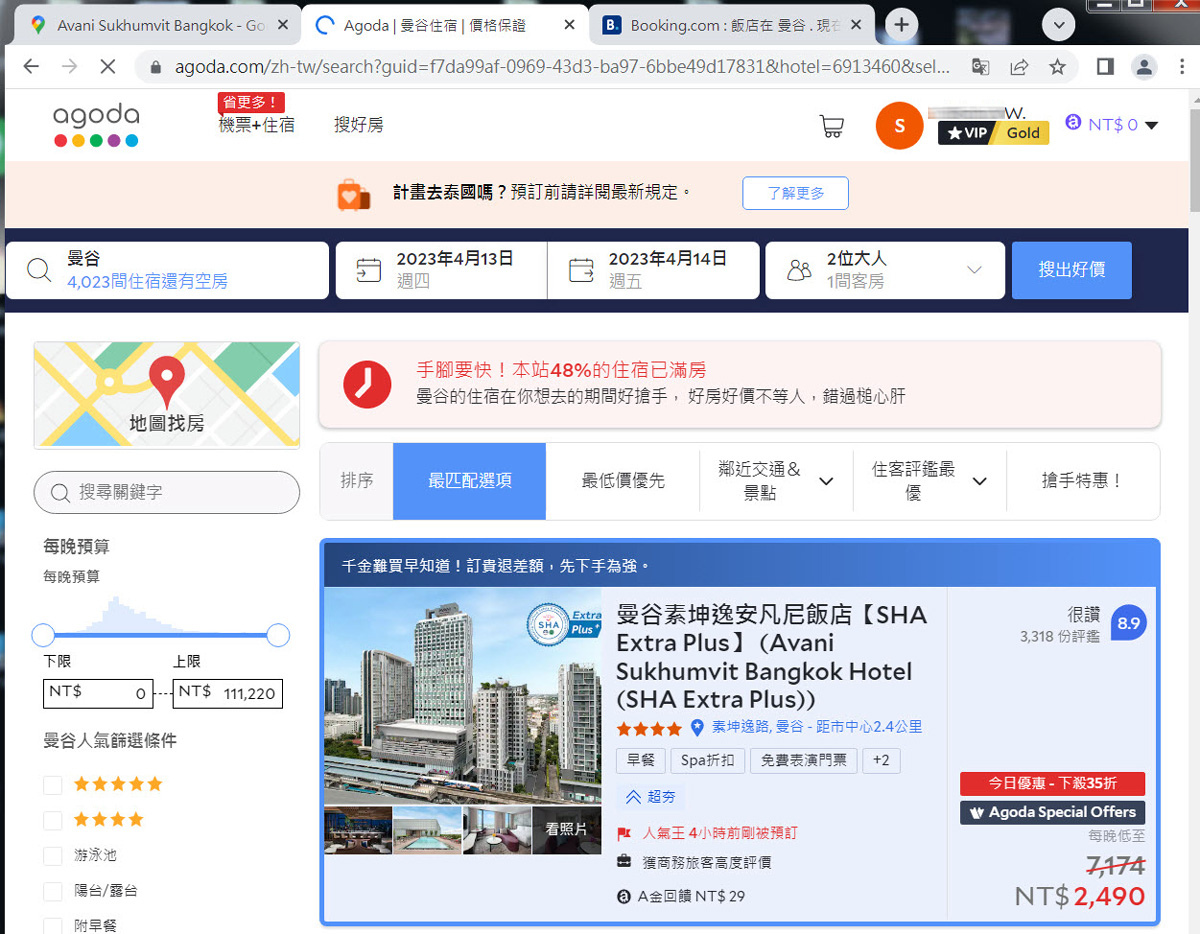This screenshot has height=934, width=1200.
Task: Click 了解更多 button
Action: point(795,193)
